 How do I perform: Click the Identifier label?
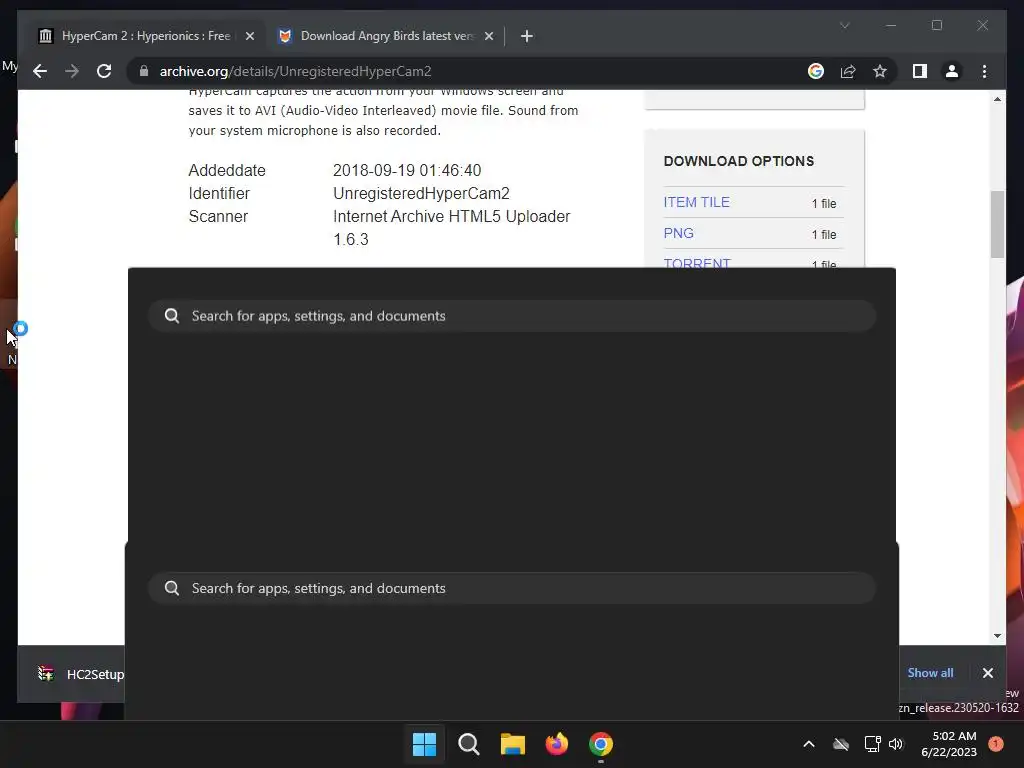(219, 193)
